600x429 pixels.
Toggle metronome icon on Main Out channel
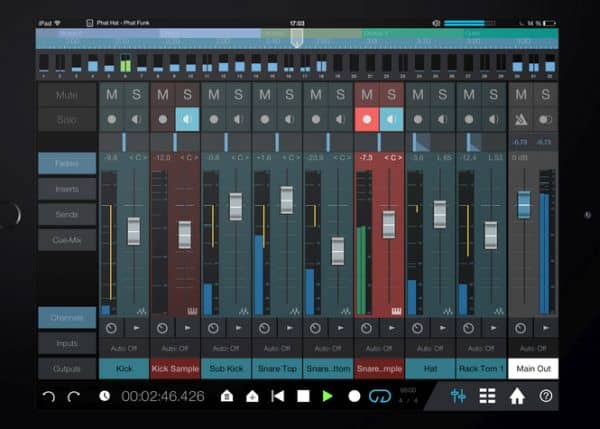521,119
